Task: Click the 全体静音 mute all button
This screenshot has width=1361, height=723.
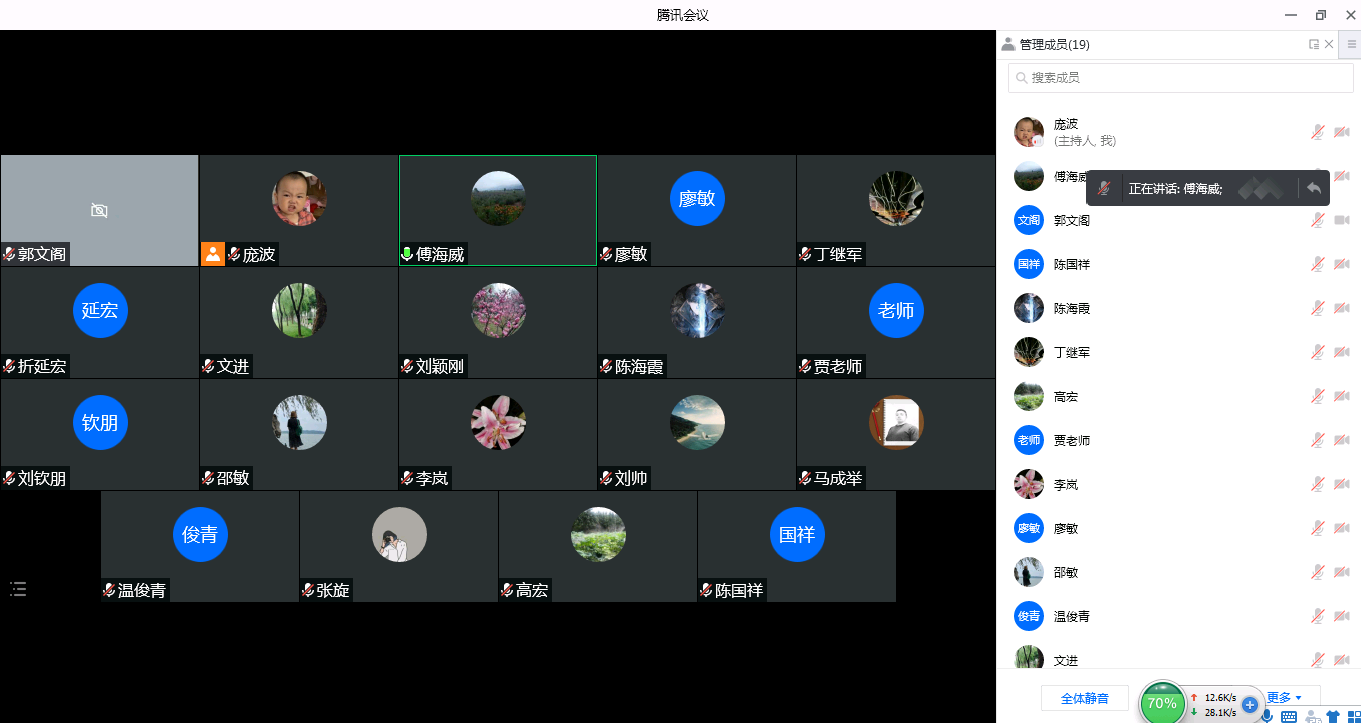Action: click(1085, 698)
